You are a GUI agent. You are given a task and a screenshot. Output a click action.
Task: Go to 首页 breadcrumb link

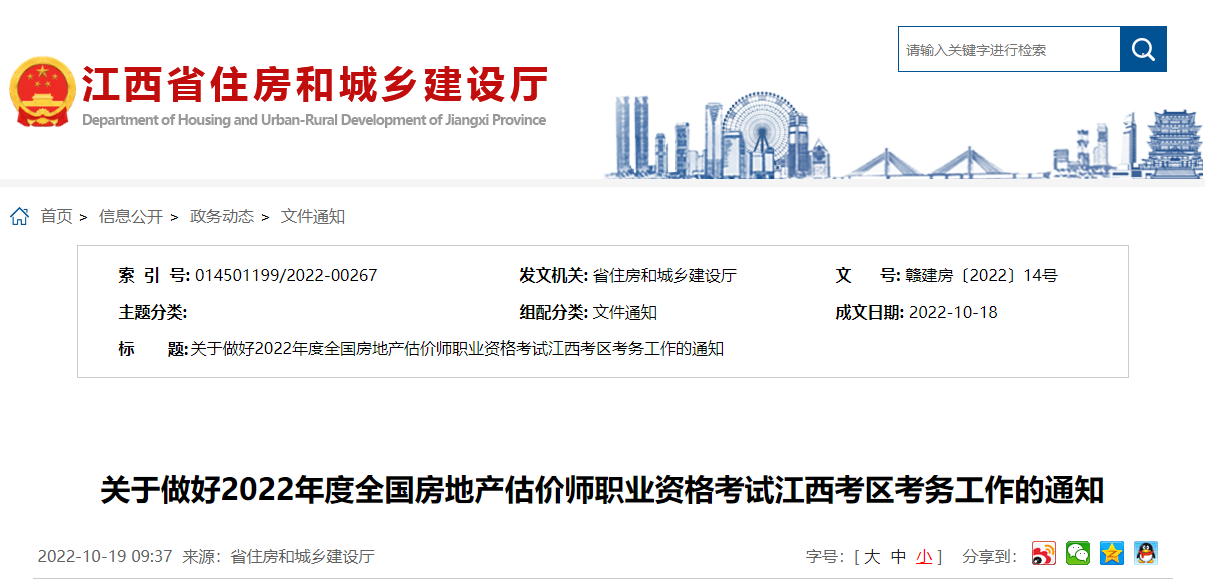click(x=56, y=216)
